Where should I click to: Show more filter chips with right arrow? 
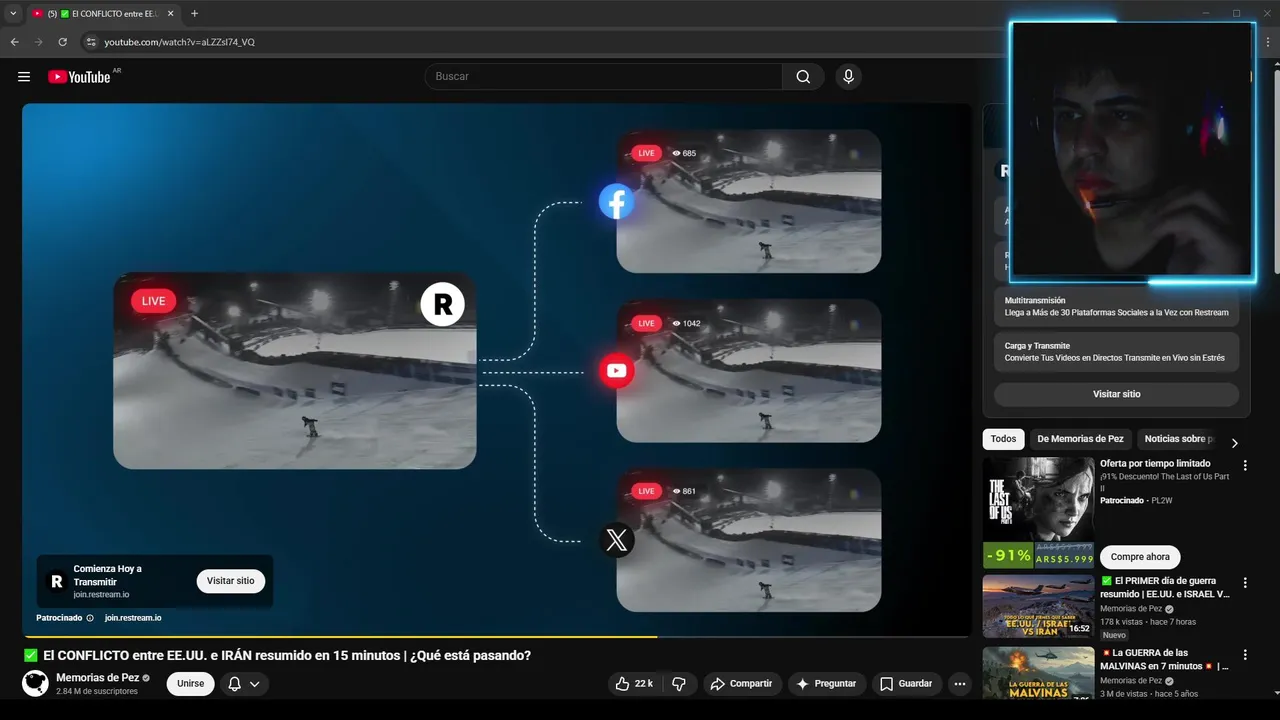click(x=1234, y=442)
